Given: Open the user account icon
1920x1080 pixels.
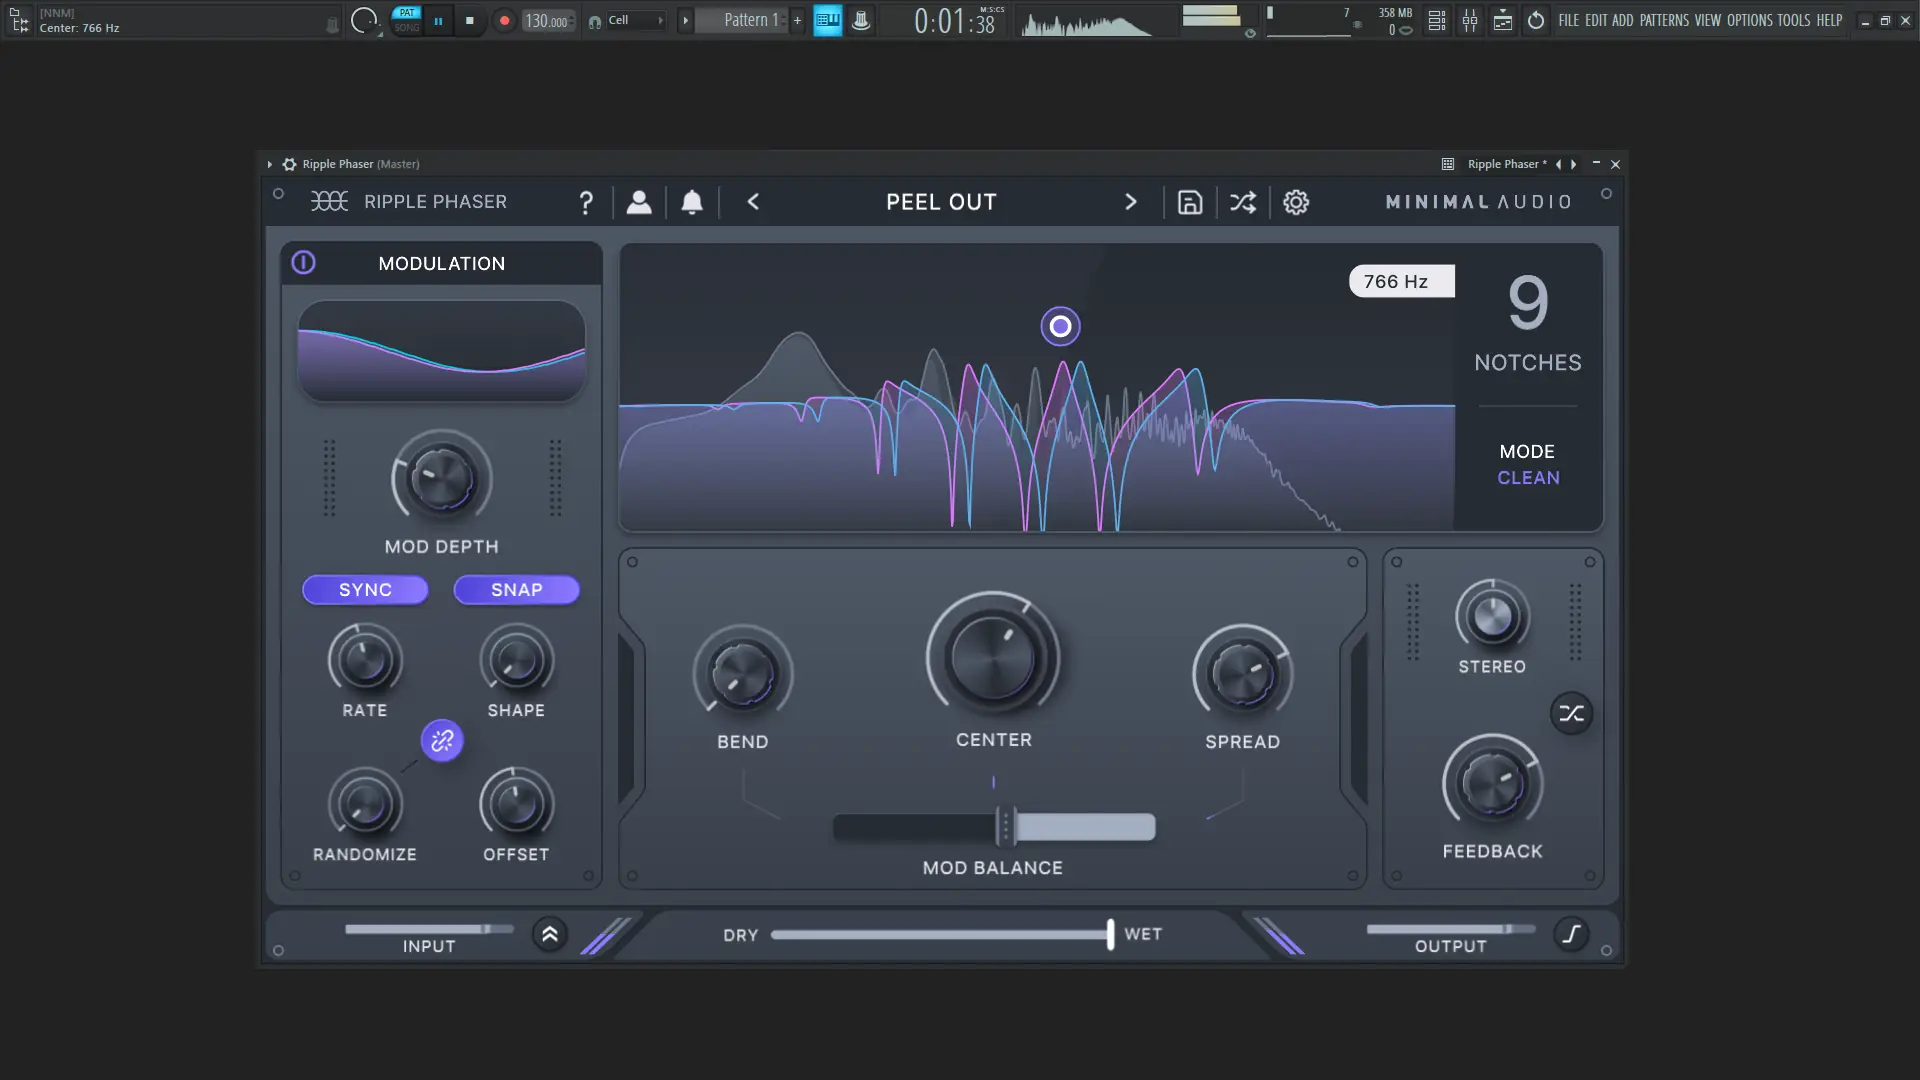Looking at the screenshot, I should tap(639, 202).
